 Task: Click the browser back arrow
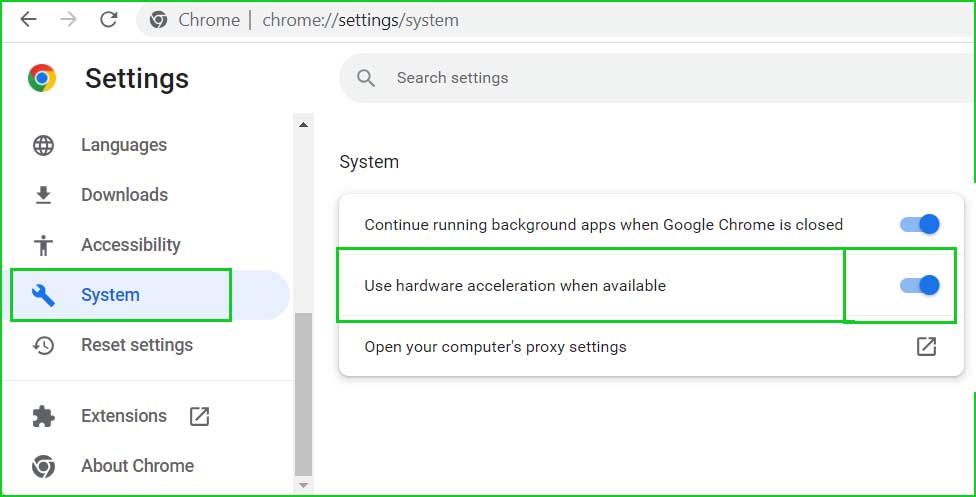click(x=29, y=20)
